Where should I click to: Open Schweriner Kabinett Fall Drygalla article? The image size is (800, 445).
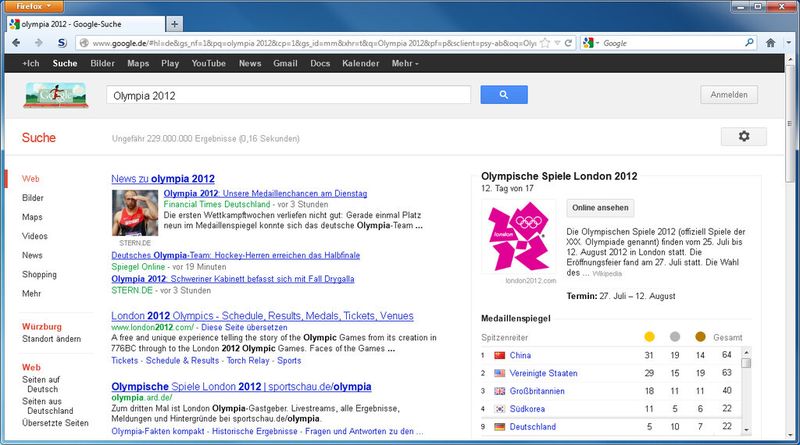click(x=233, y=279)
